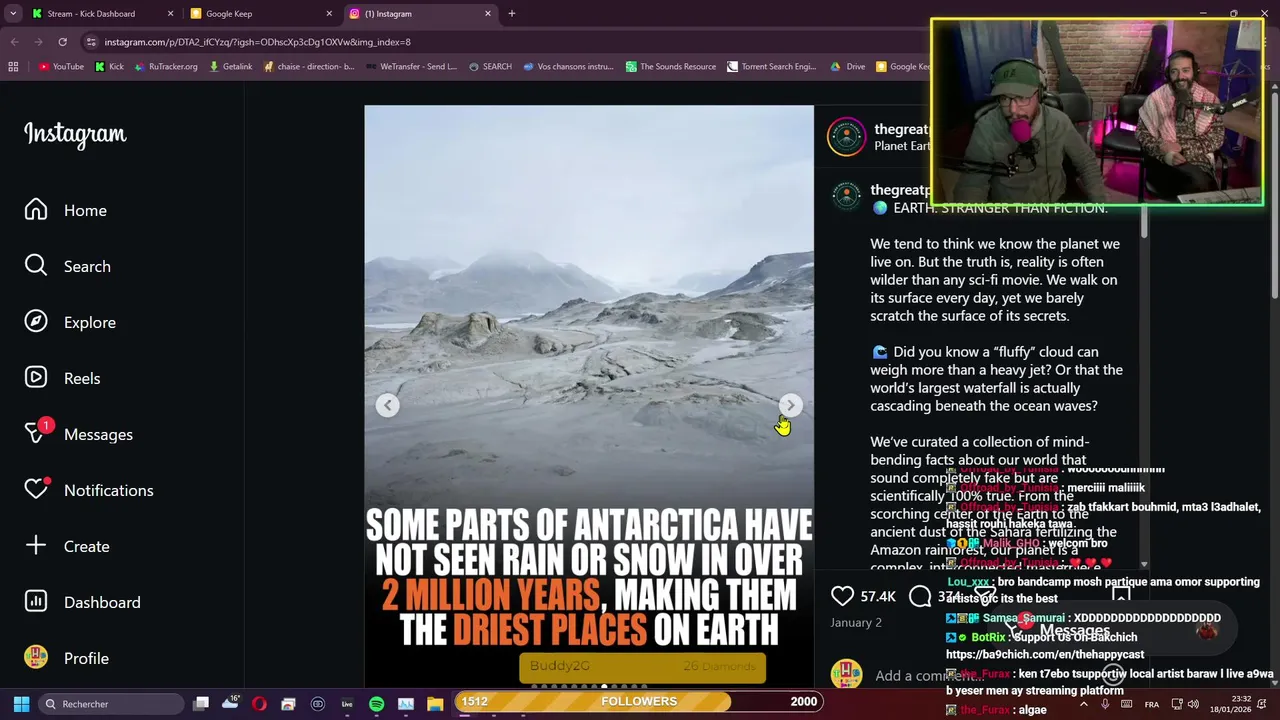Click Create plus in Instagram sidebar
The image size is (1280, 720).
pos(66,546)
